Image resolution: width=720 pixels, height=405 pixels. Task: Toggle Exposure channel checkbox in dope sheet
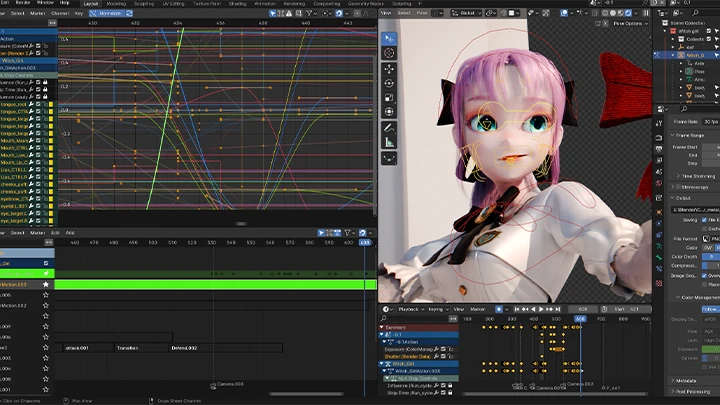[443, 349]
